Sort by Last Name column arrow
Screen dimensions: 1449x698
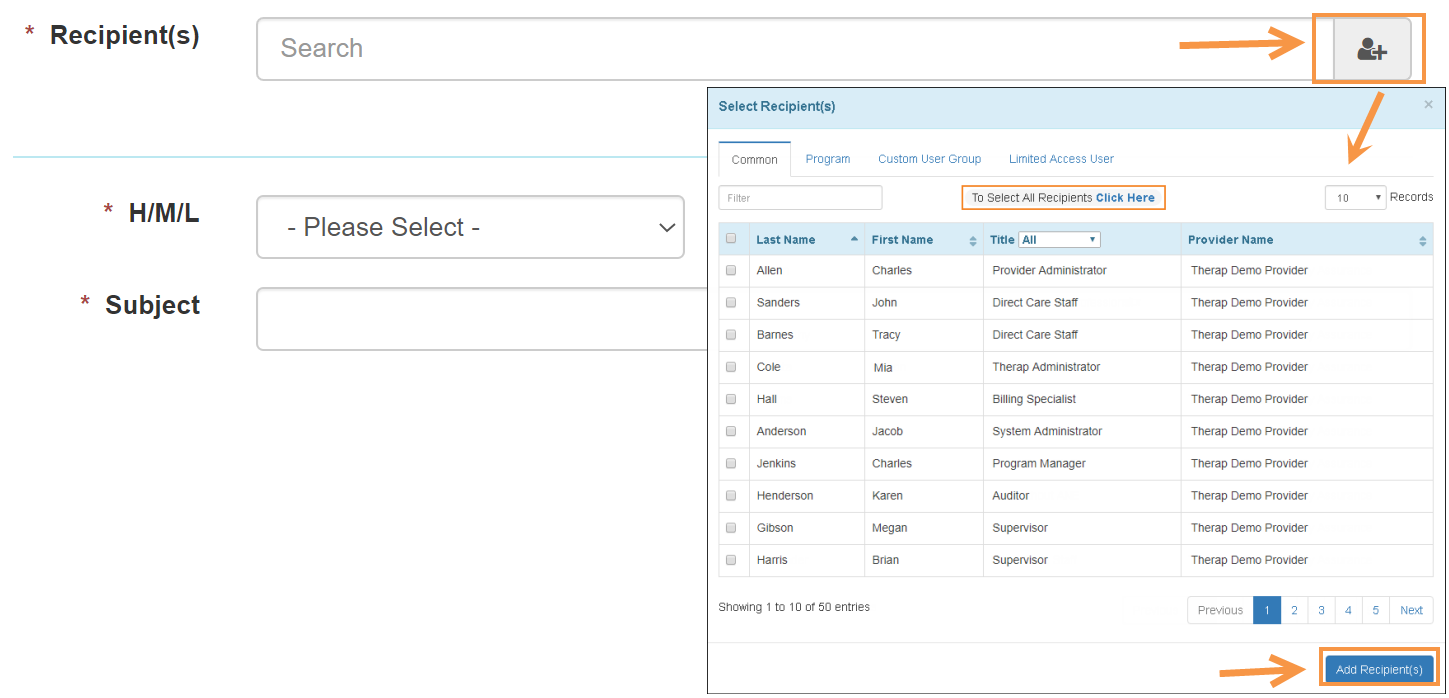(854, 240)
